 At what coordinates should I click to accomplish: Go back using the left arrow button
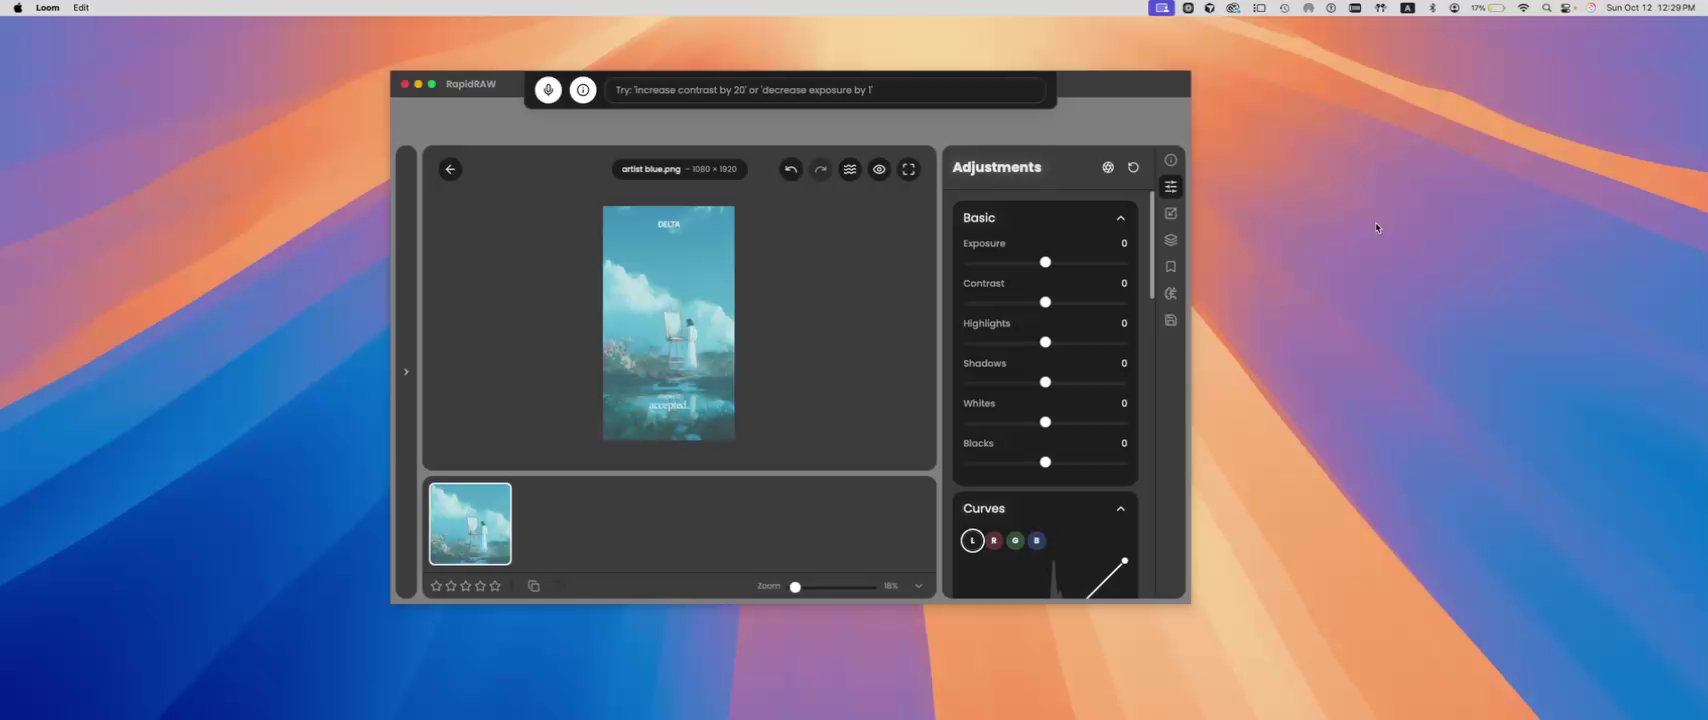click(450, 169)
